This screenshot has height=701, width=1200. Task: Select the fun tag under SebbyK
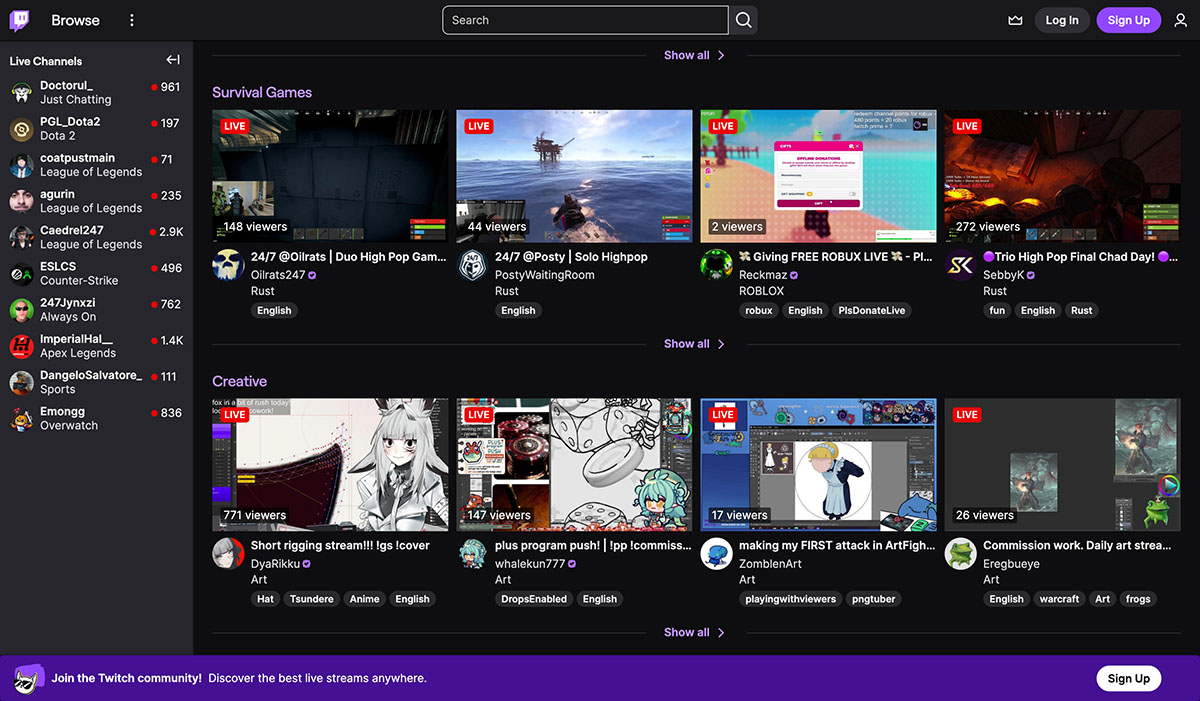pyautogui.click(x=997, y=310)
